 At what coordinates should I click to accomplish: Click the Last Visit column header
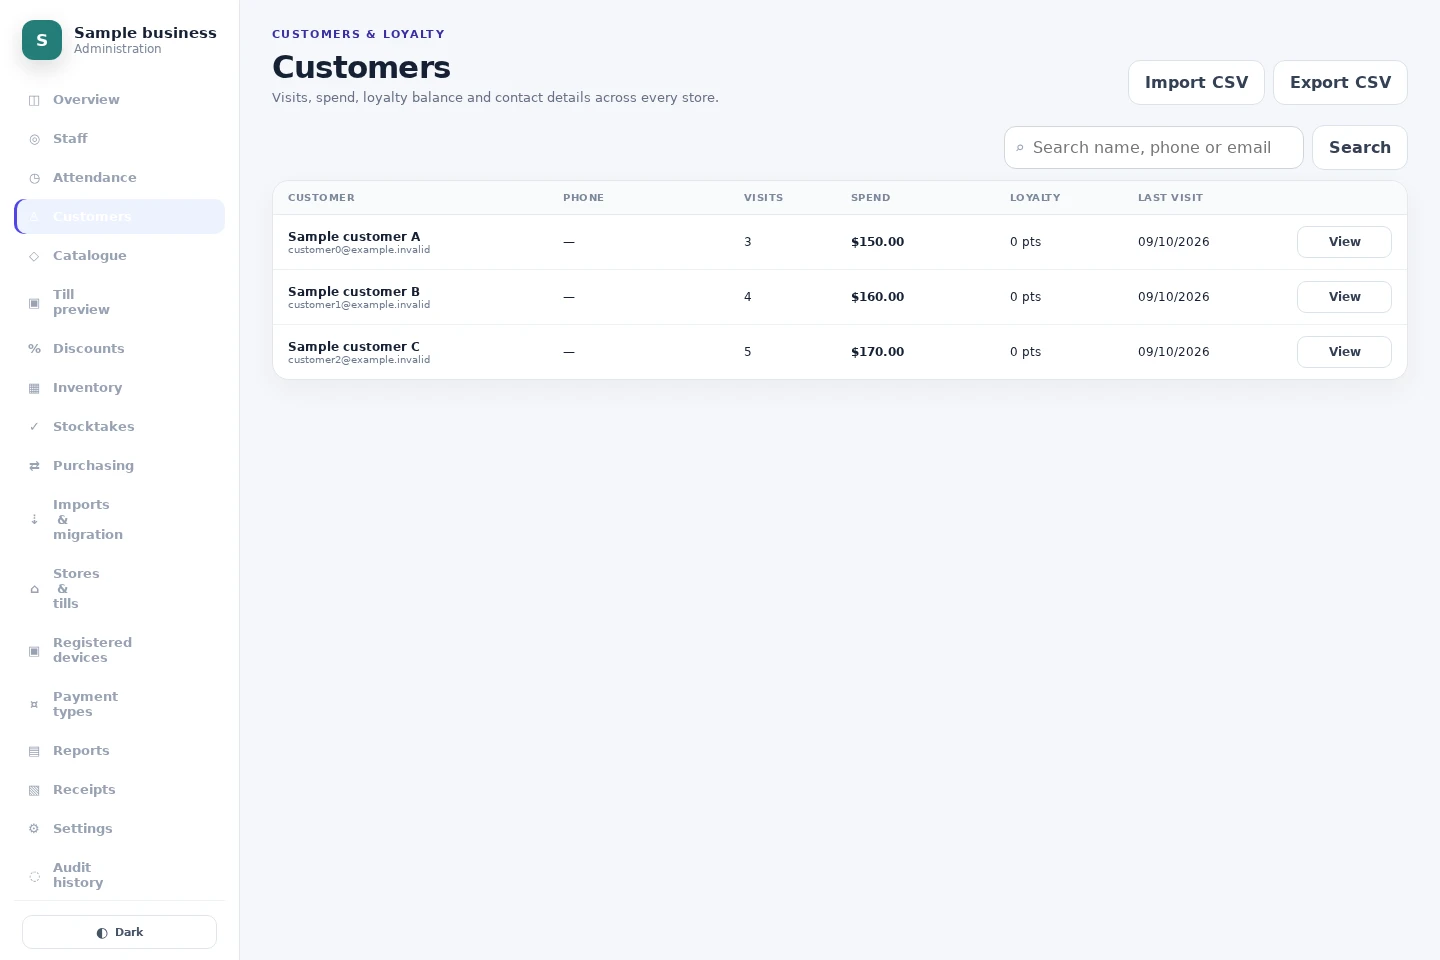pyautogui.click(x=1170, y=198)
